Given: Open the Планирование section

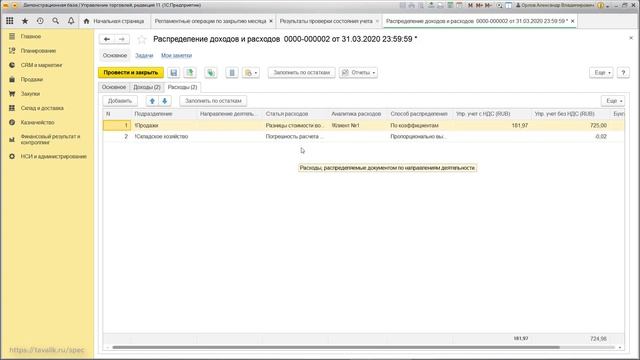Looking at the screenshot, I should tap(38, 51).
